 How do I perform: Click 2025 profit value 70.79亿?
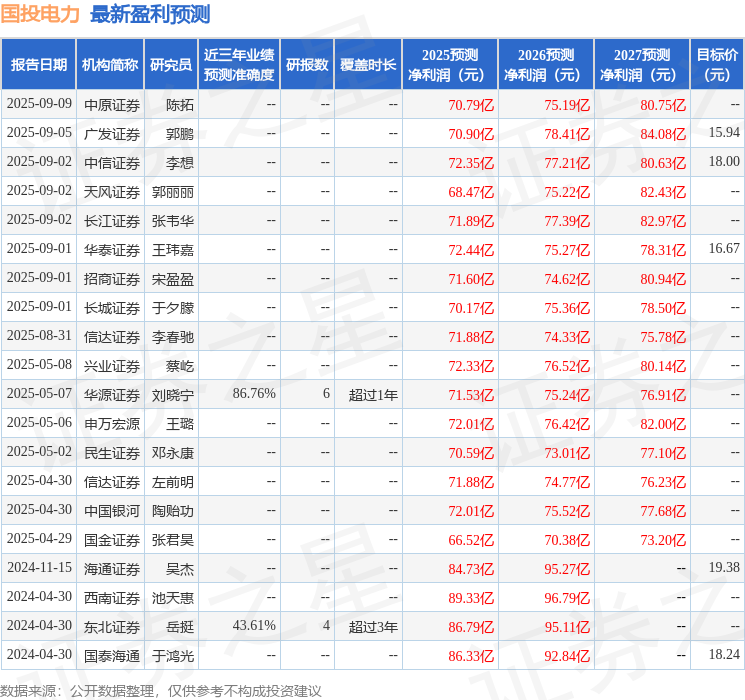[x=471, y=105]
